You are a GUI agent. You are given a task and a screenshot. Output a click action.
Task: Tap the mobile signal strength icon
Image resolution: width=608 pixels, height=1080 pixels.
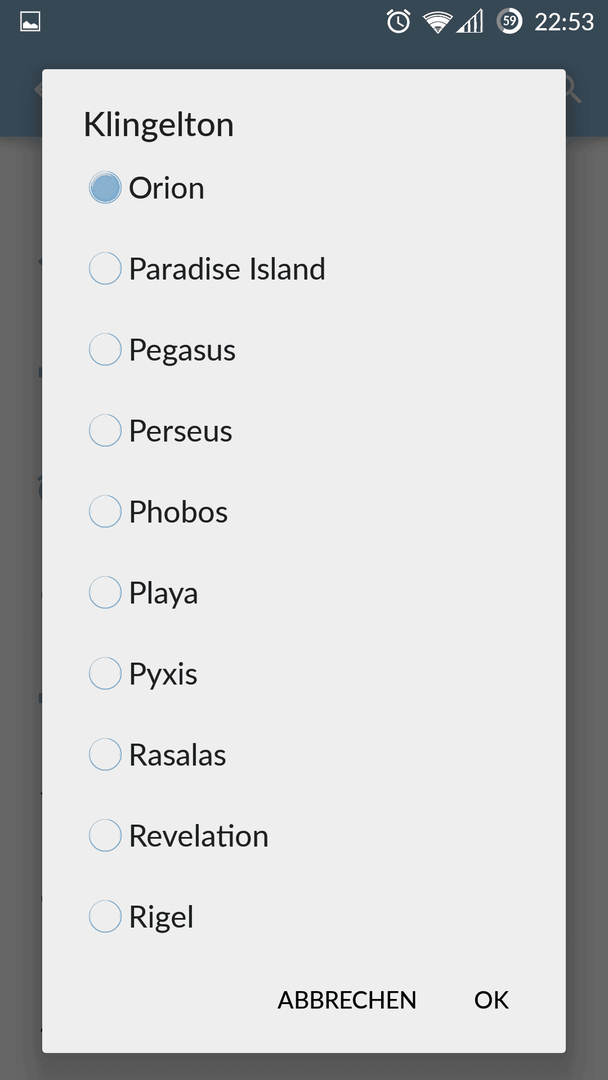(x=470, y=22)
